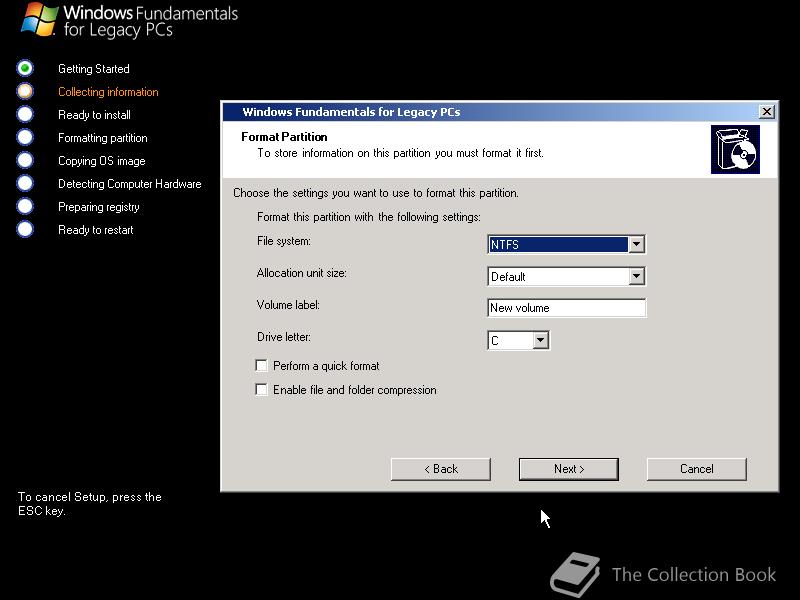Image resolution: width=800 pixels, height=600 pixels.
Task: Click the Drive letter caption
Action: click(x=284, y=337)
